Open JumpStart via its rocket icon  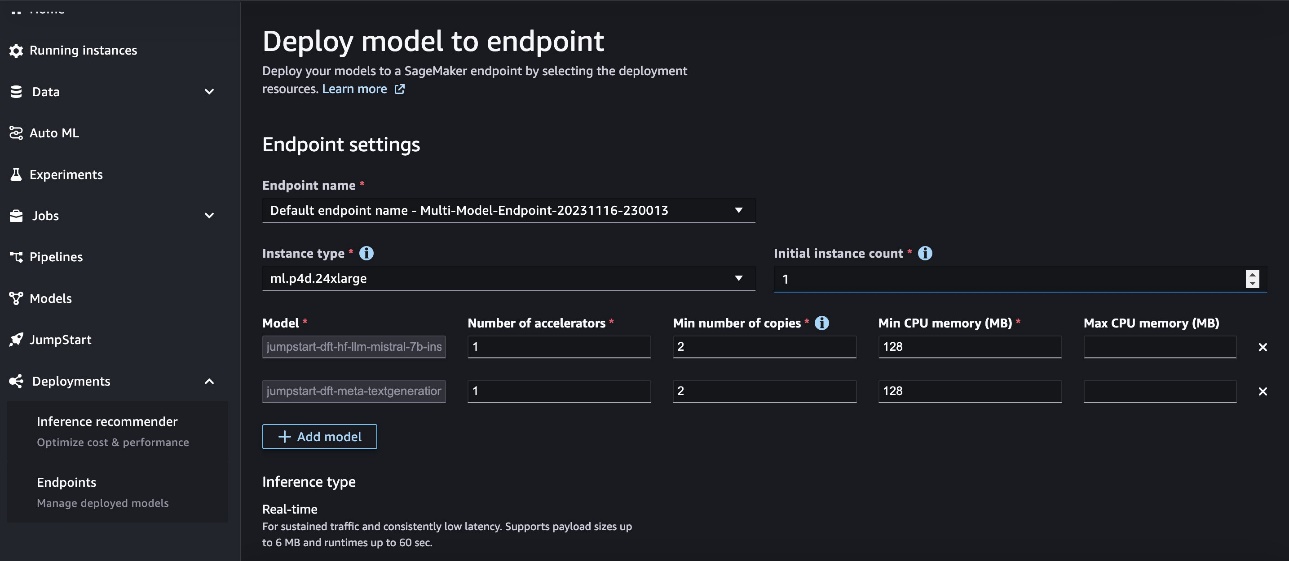tap(16, 340)
